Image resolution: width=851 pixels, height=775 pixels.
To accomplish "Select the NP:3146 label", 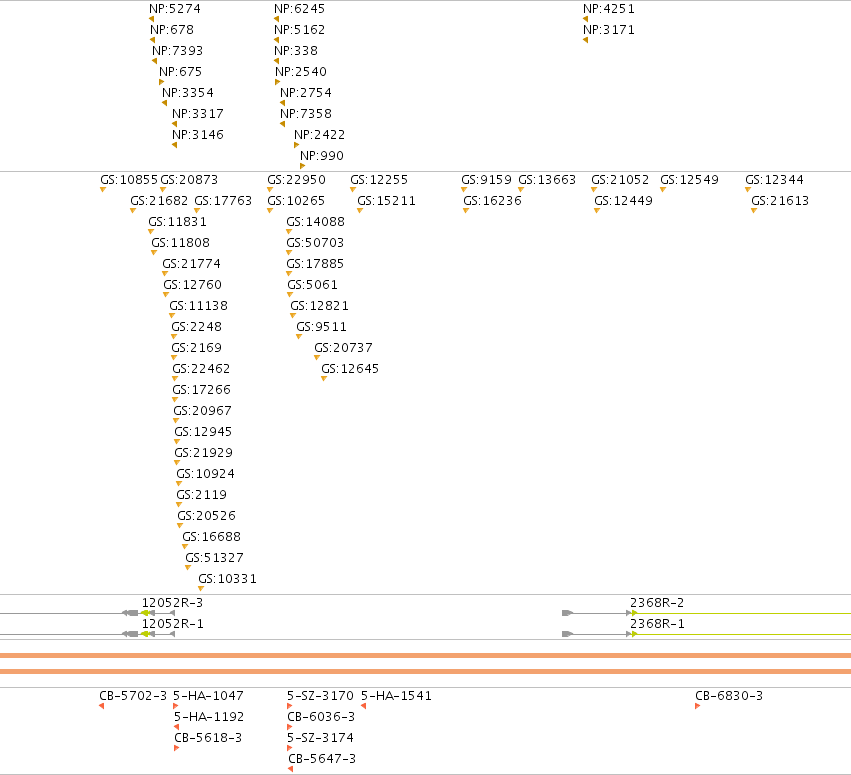I will (198, 135).
